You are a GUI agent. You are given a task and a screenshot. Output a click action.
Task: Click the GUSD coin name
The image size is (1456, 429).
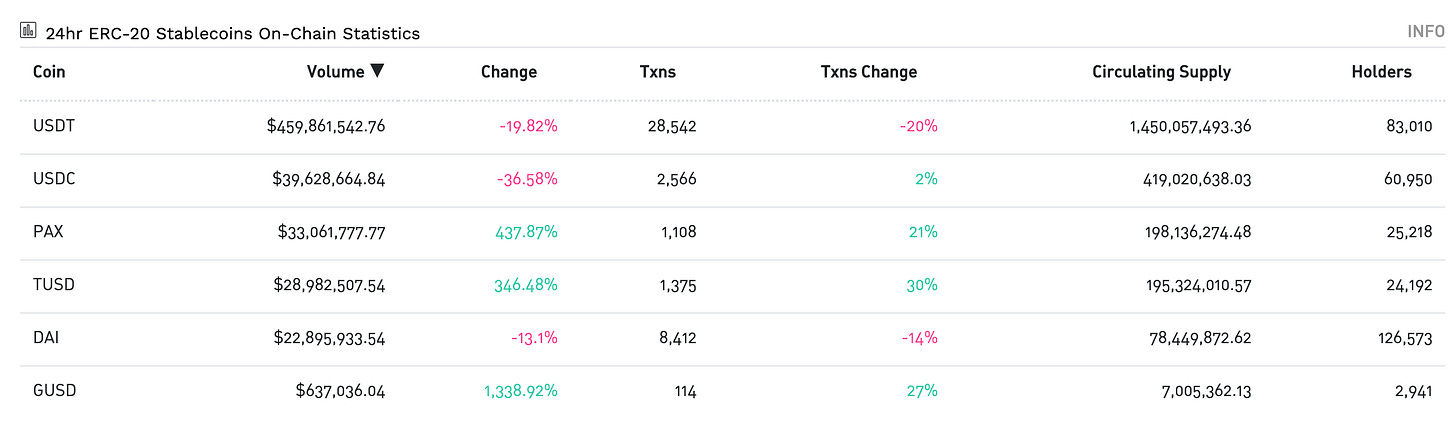click(54, 391)
